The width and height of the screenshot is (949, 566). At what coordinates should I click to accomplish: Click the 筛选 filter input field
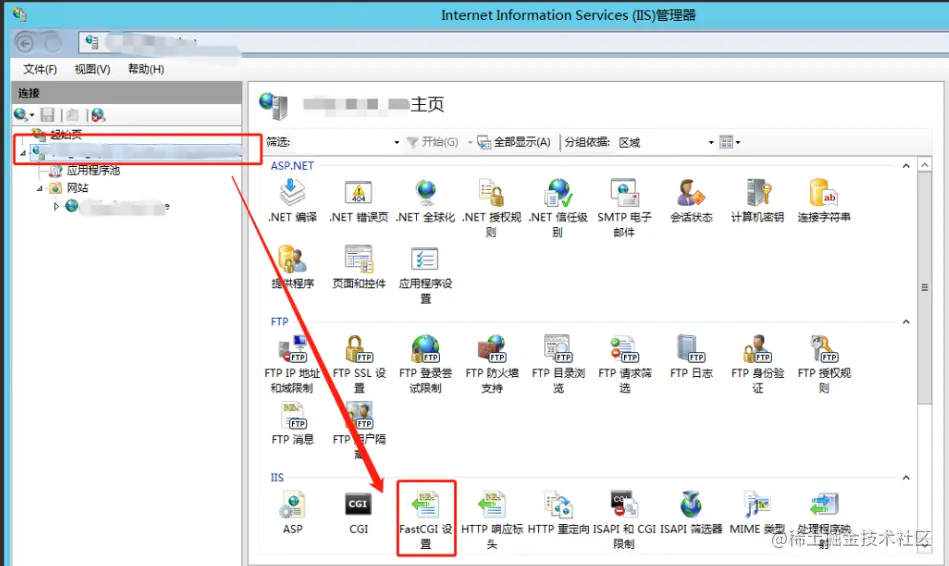[343, 142]
